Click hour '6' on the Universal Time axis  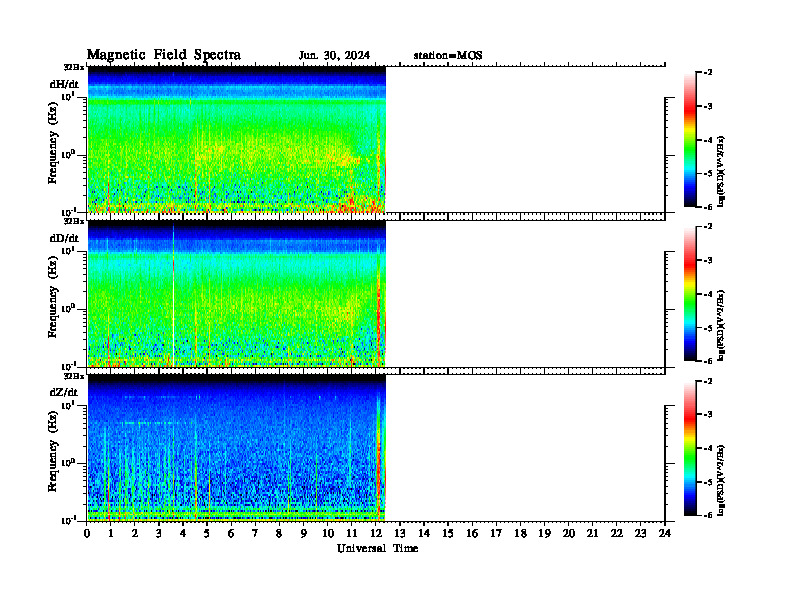coord(231,534)
